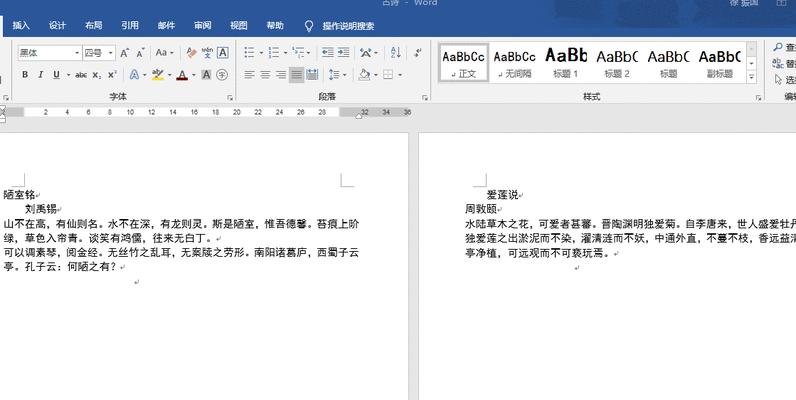
Task: Open the 帮助 tab
Action: pyautogui.click(x=275, y=26)
